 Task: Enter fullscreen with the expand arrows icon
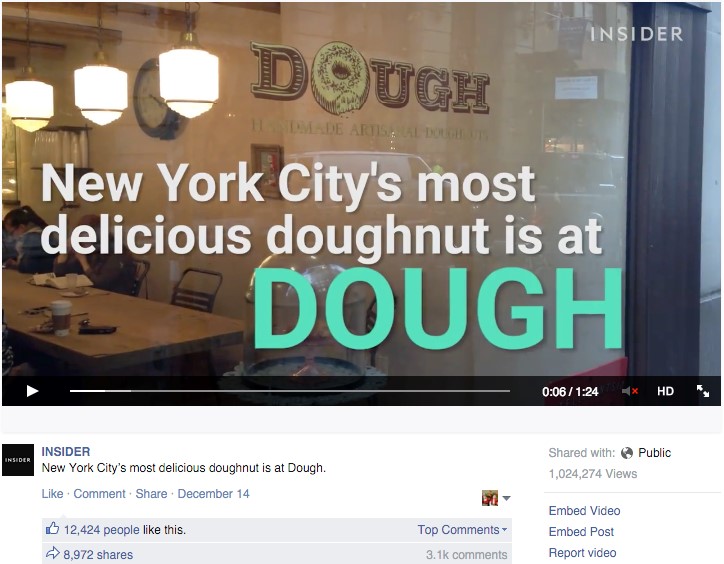[x=703, y=391]
